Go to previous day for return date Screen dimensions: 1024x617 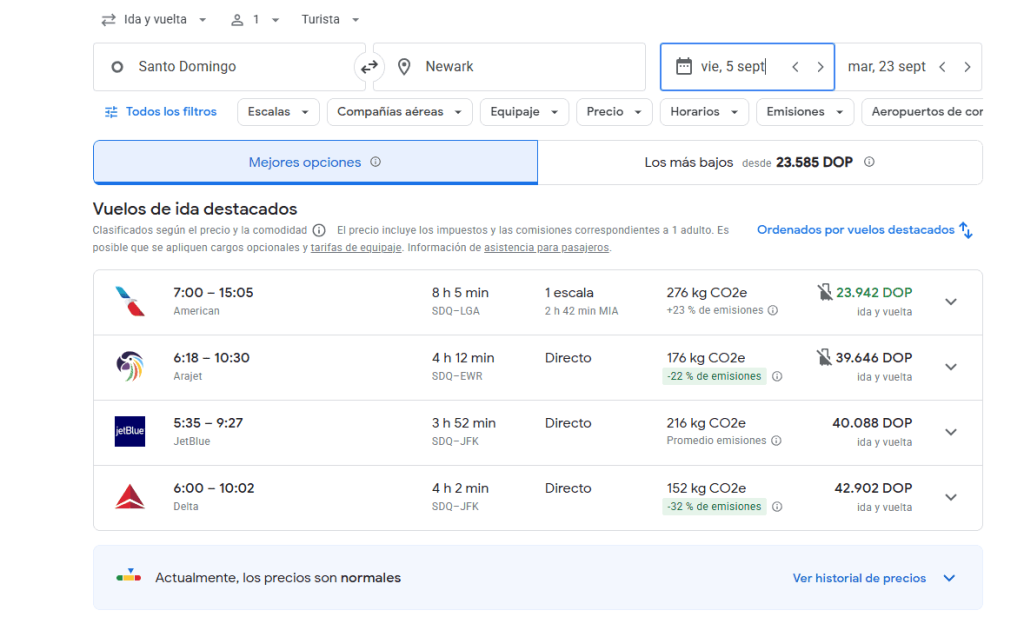click(942, 67)
